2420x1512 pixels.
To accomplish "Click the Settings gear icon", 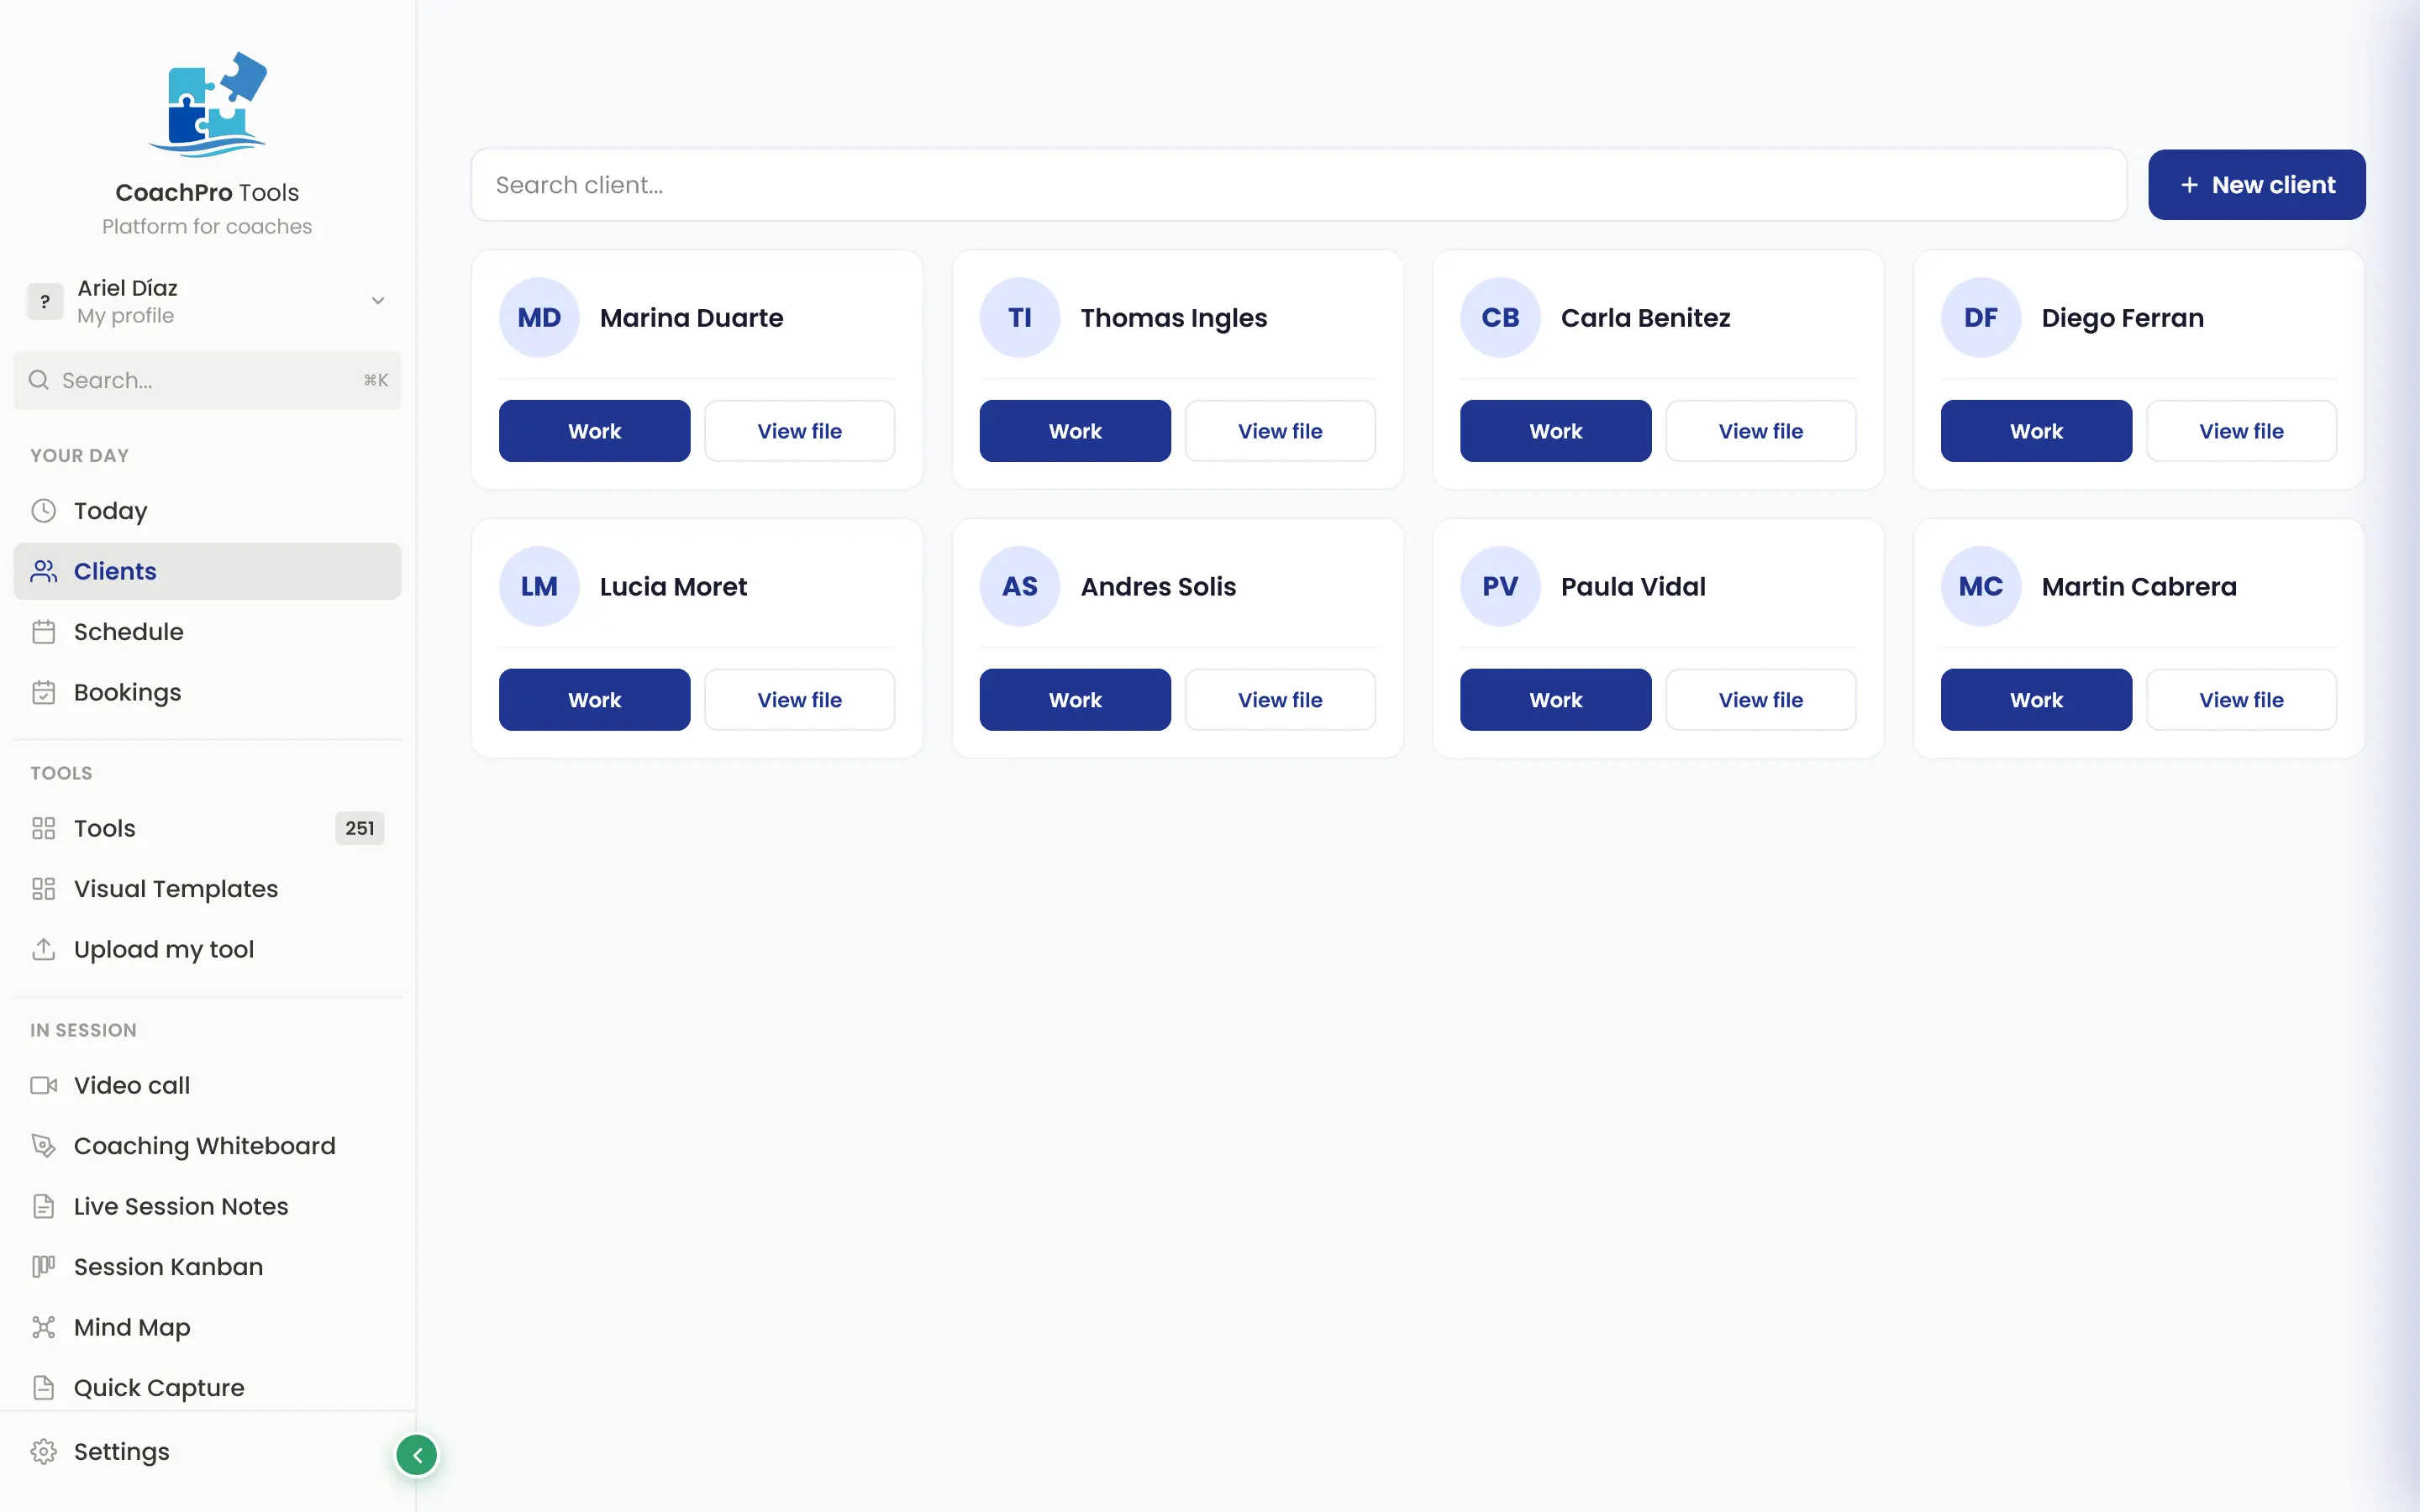I will click(x=43, y=1451).
